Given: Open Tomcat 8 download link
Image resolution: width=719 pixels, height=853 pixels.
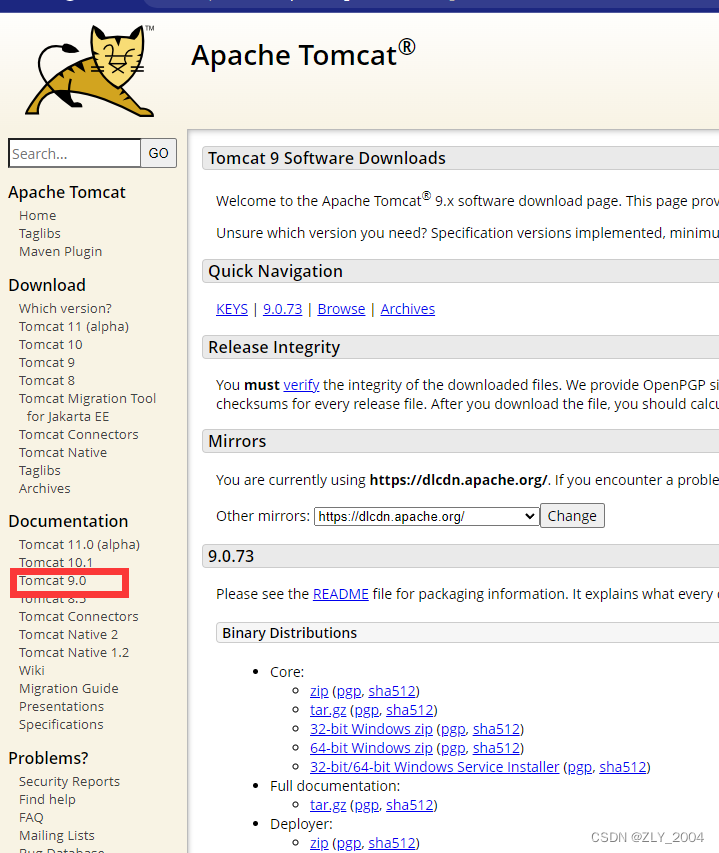Looking at the screenshot, I should click(47, 380).
